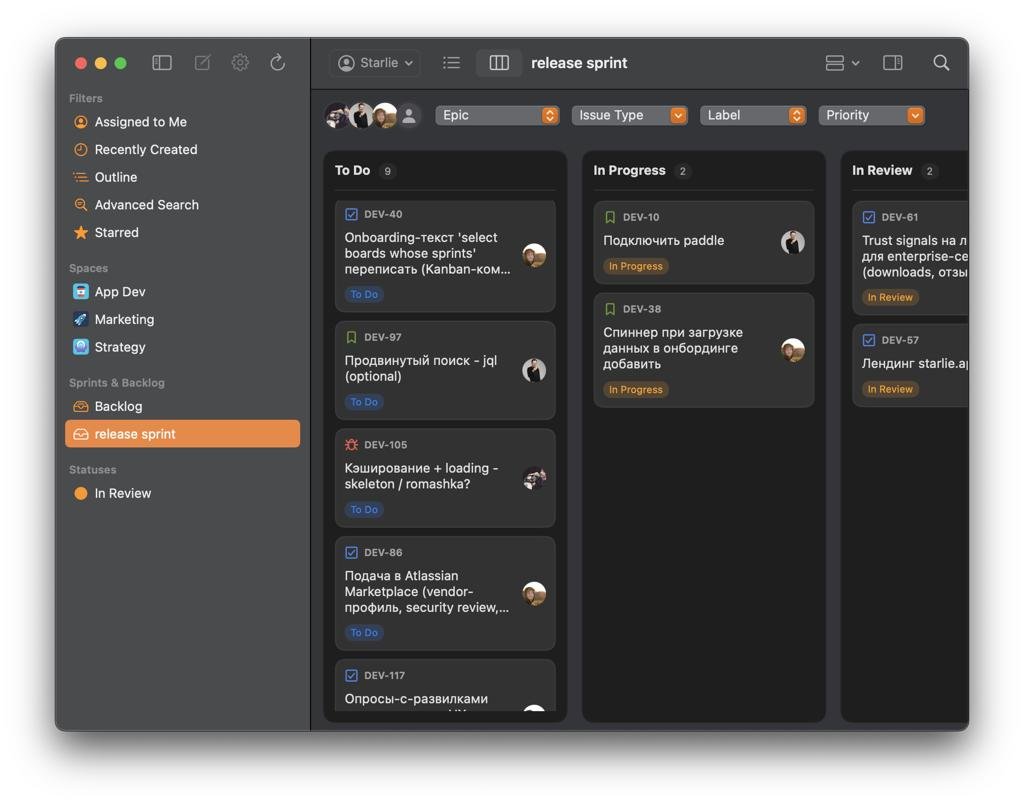Screen dimensions: 1024x804
Task: Open the Issue Type filter dropdown
Action: 630,116
